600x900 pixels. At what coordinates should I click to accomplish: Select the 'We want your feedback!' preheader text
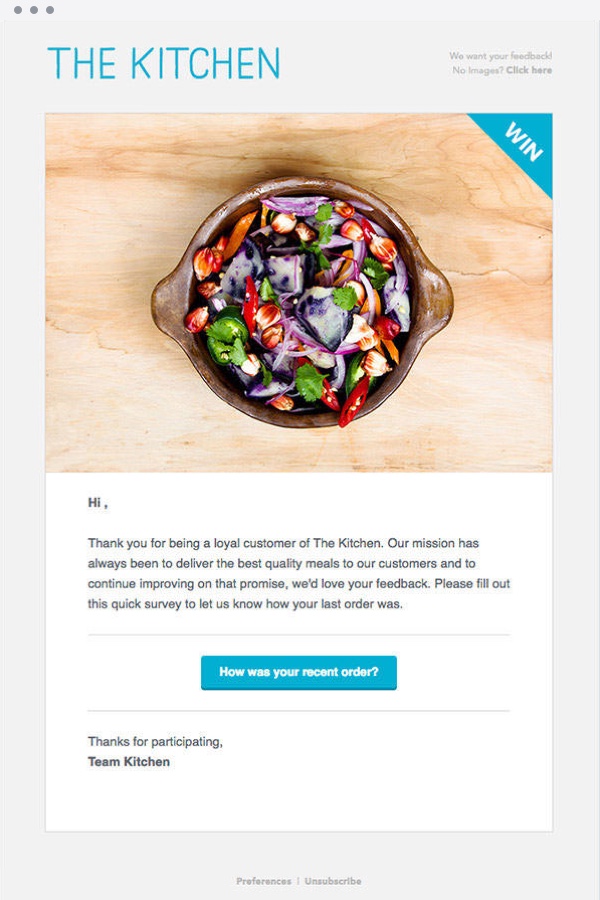[x=501, y=56]
